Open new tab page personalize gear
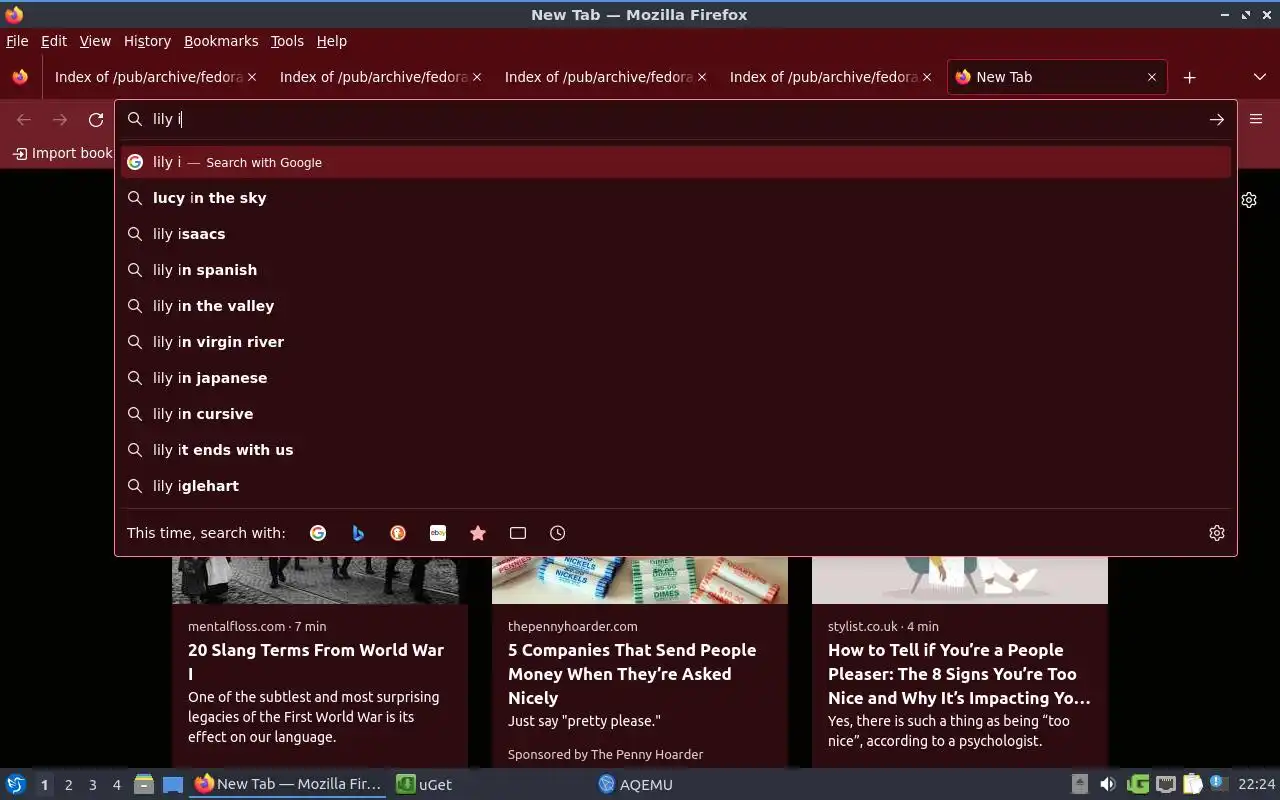Screen dimensions: 1280x800 tap(1249, 200)
